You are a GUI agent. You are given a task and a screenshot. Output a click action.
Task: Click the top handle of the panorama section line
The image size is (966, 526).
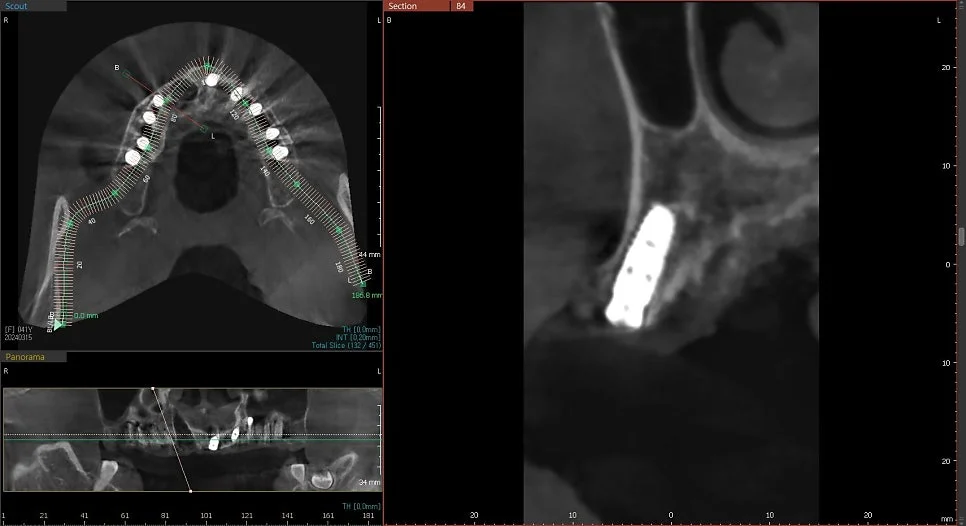pyautogui.click(x=153, y=389)
